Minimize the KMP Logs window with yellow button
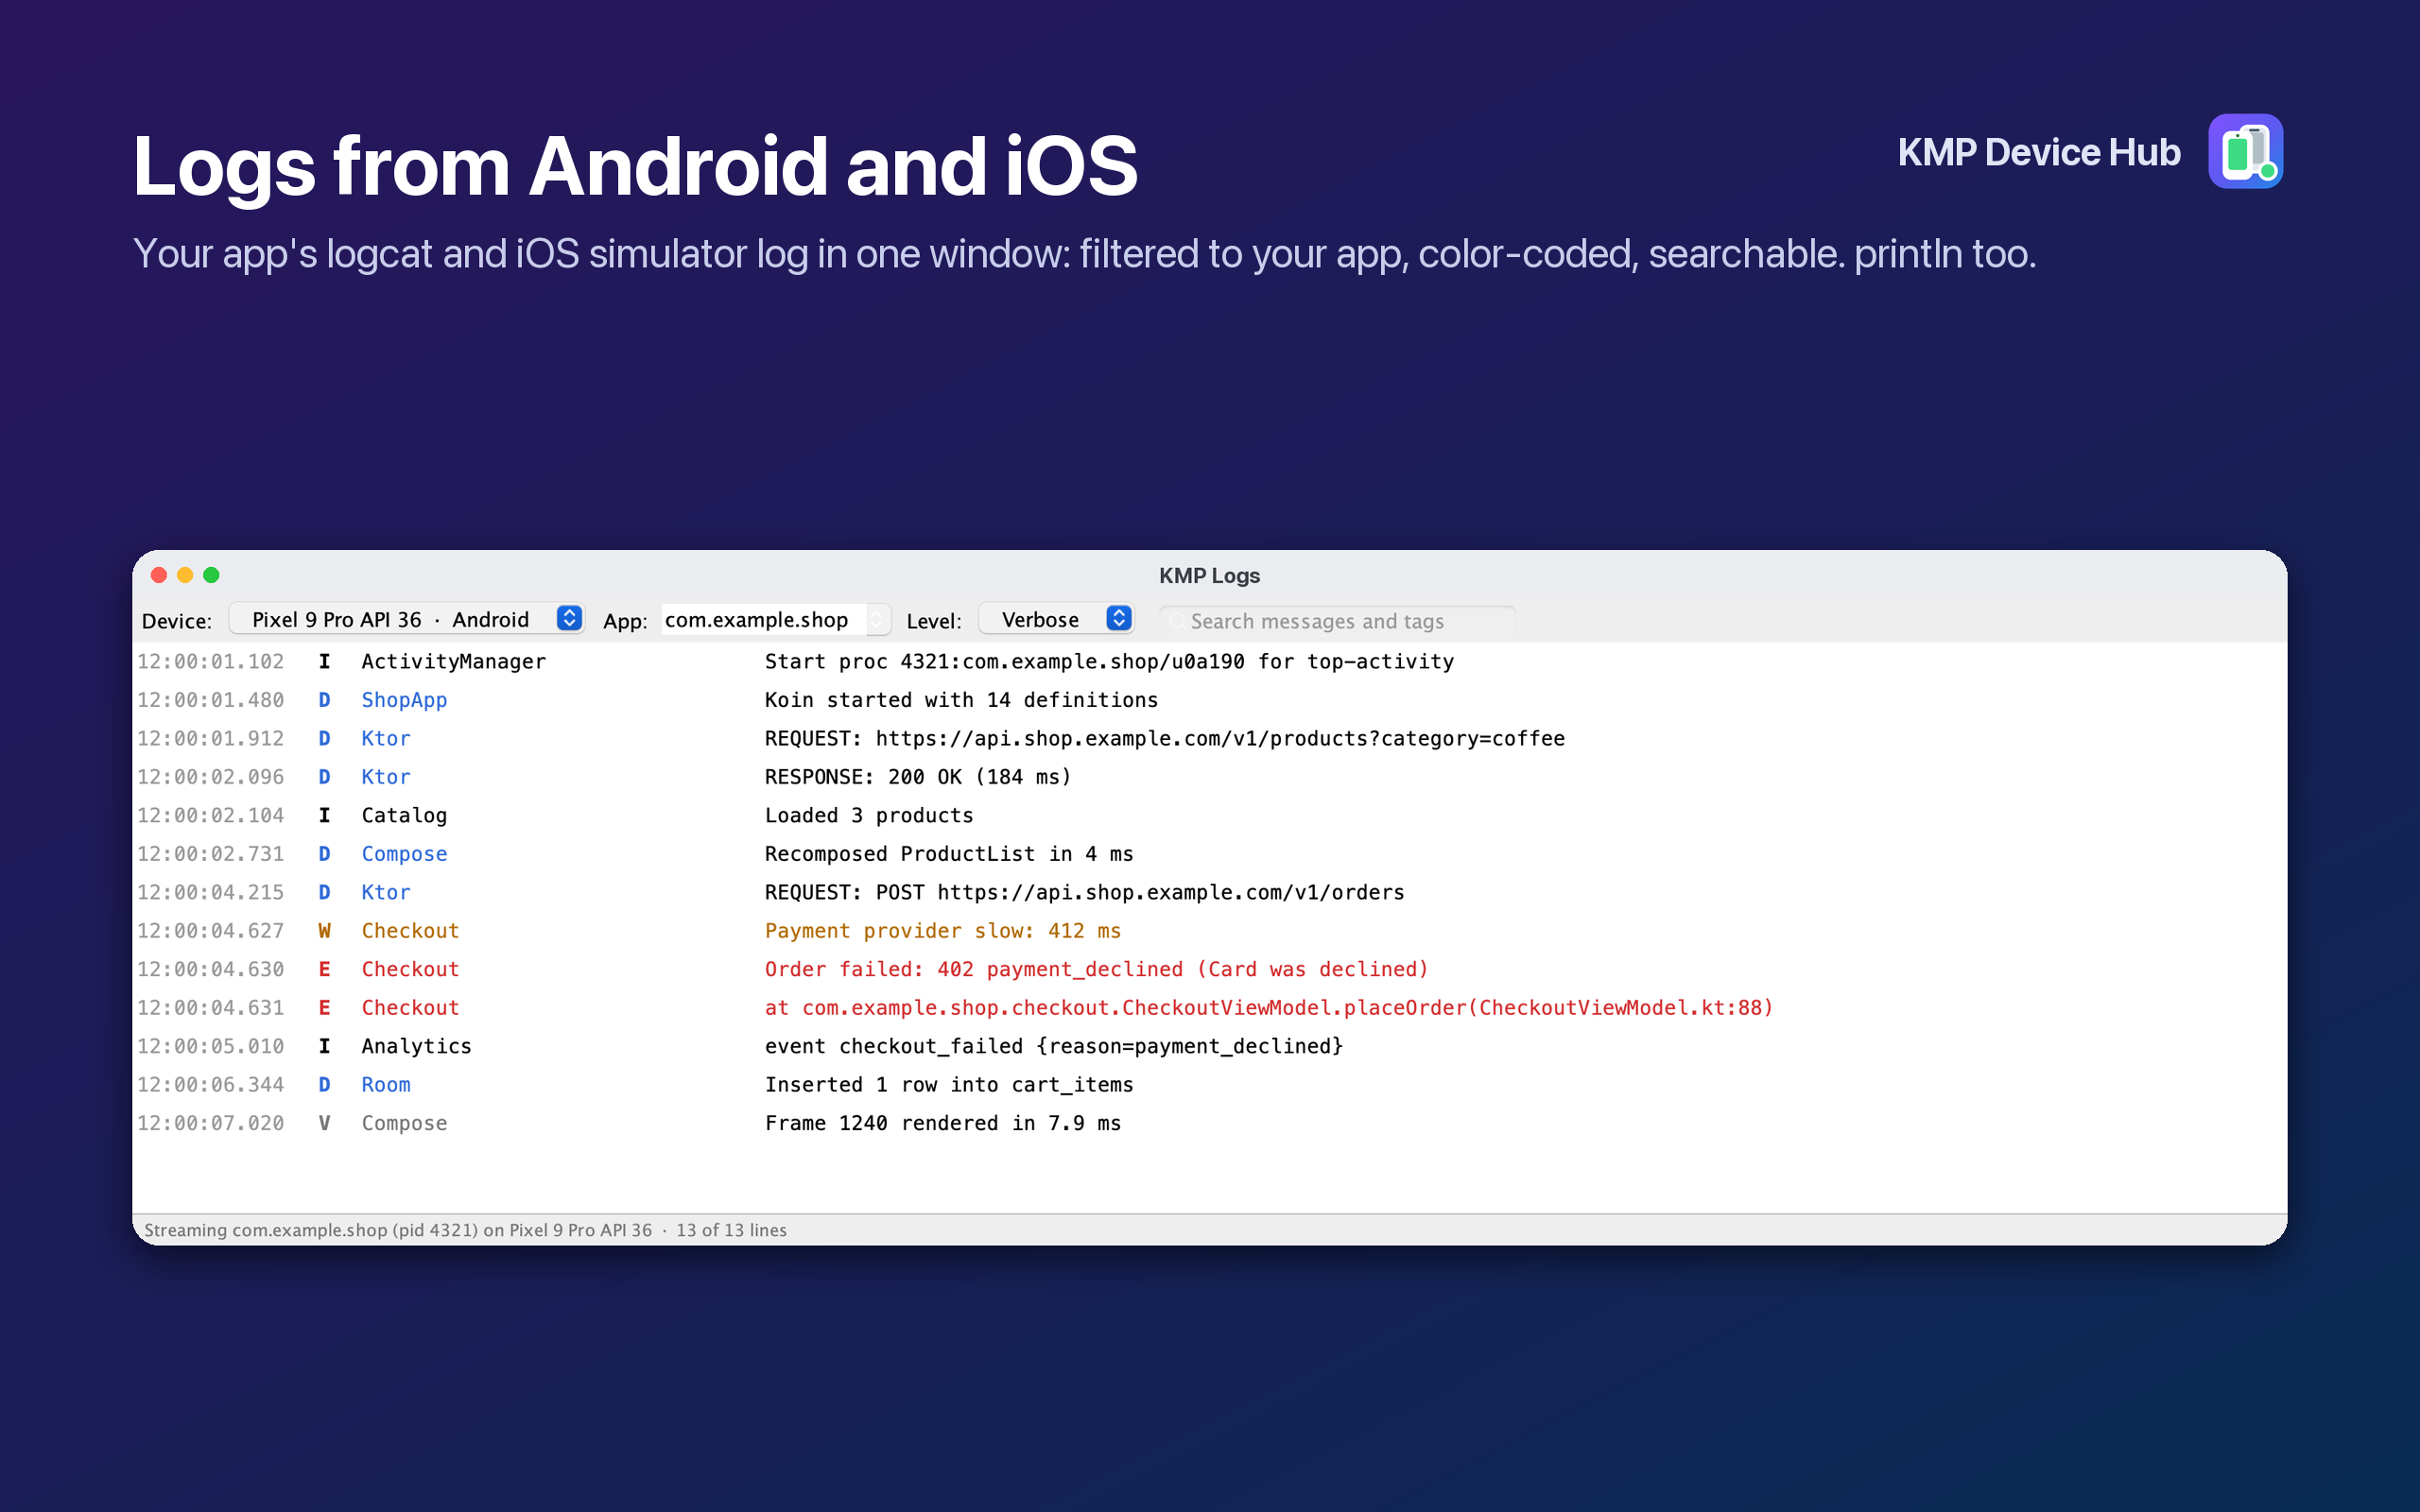 [185, 575]
